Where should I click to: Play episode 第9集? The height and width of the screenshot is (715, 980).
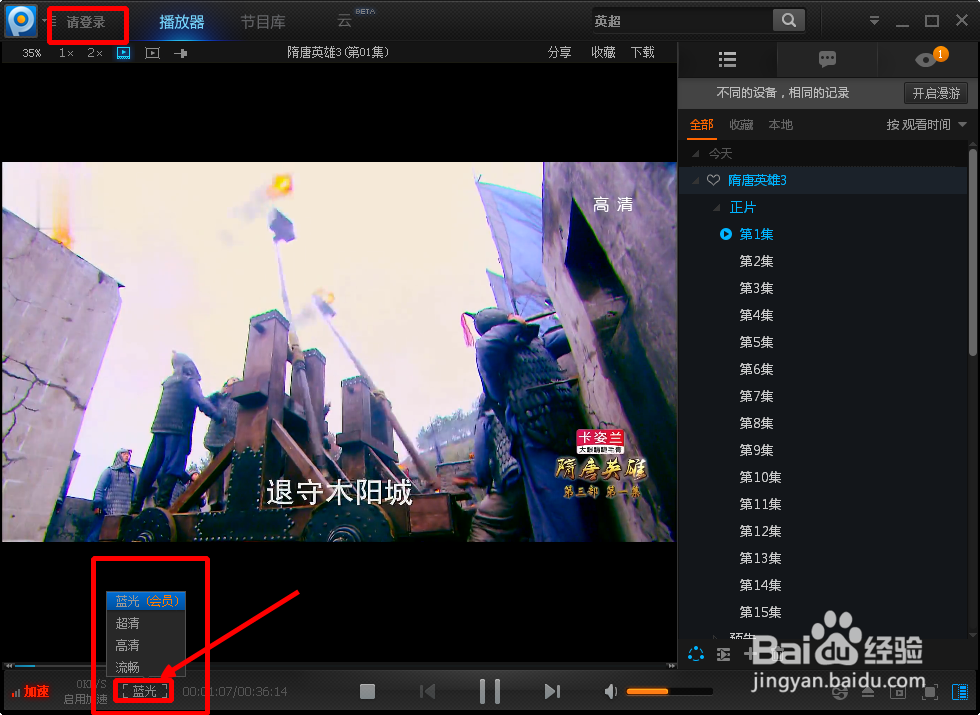pyautogui.click(x=756, y=450)
